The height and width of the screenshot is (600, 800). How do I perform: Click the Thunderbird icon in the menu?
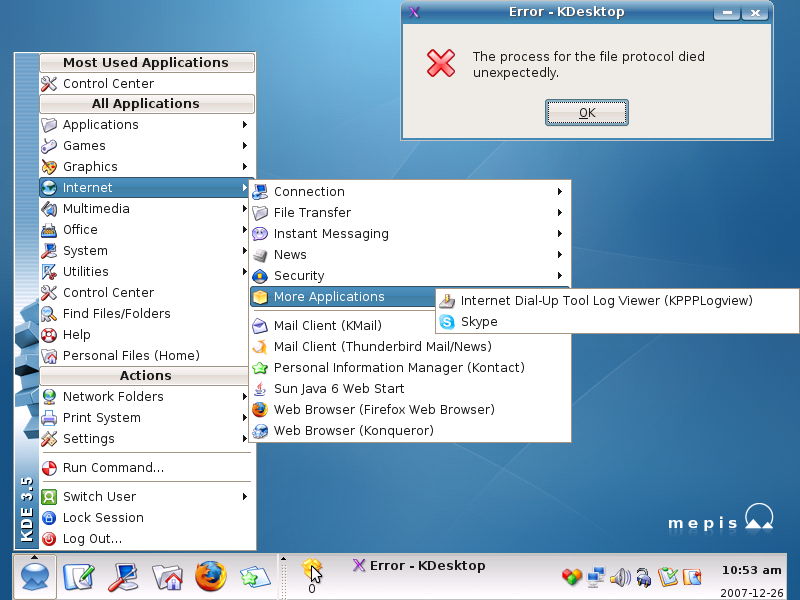point(260,346)
